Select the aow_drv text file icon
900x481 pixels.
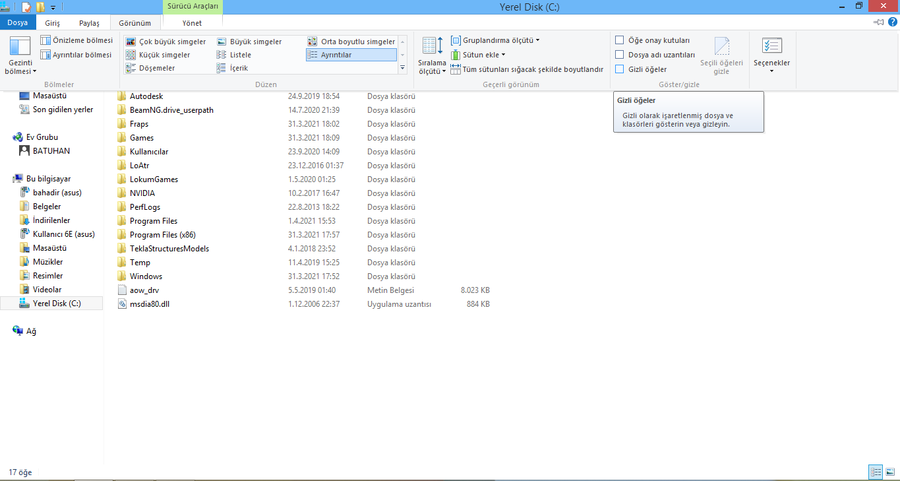click(122, 290)
